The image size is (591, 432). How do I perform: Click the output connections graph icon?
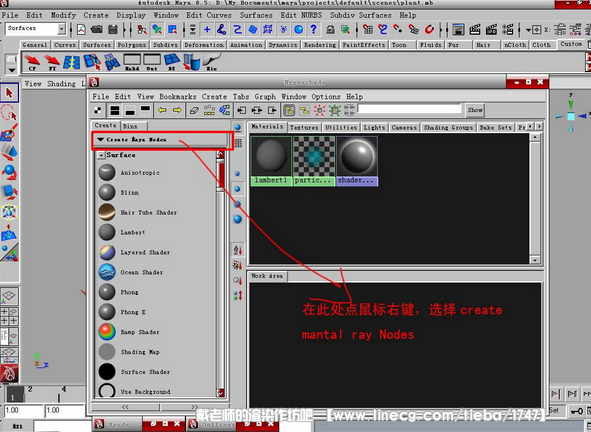[x=272, y=110]
